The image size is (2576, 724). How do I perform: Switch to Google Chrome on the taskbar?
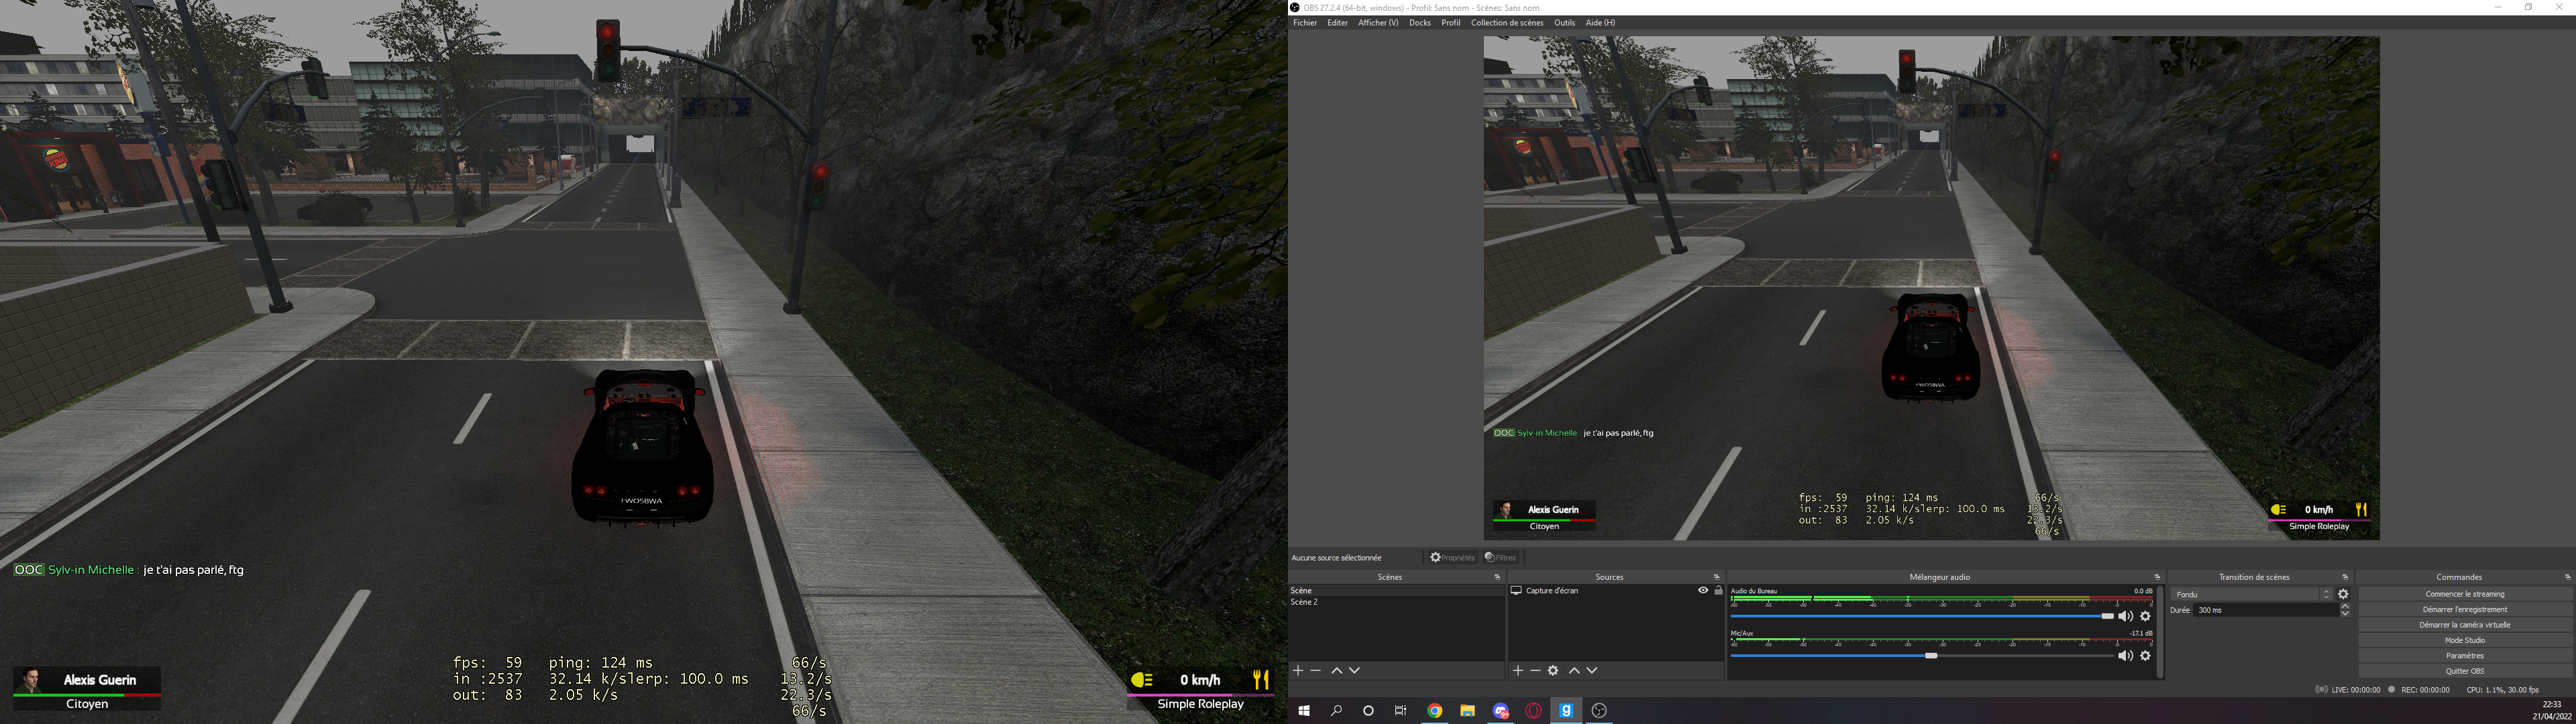(x=1435, y=711)
